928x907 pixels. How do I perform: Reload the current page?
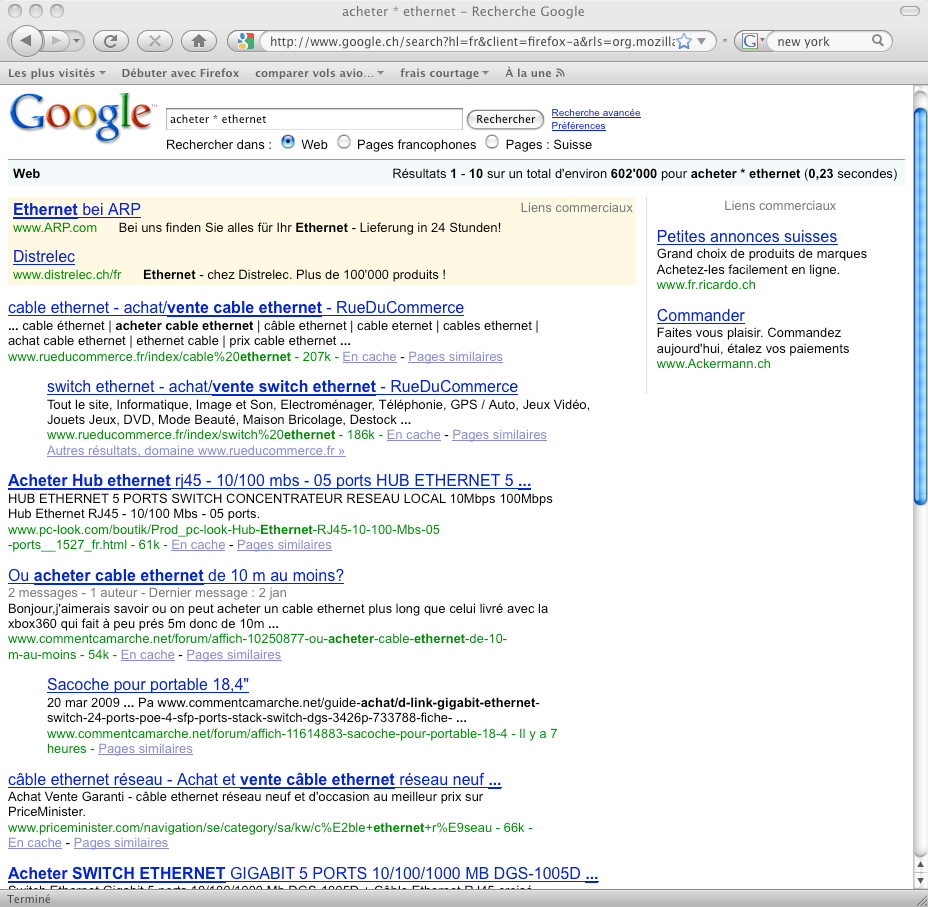[111, 41]
